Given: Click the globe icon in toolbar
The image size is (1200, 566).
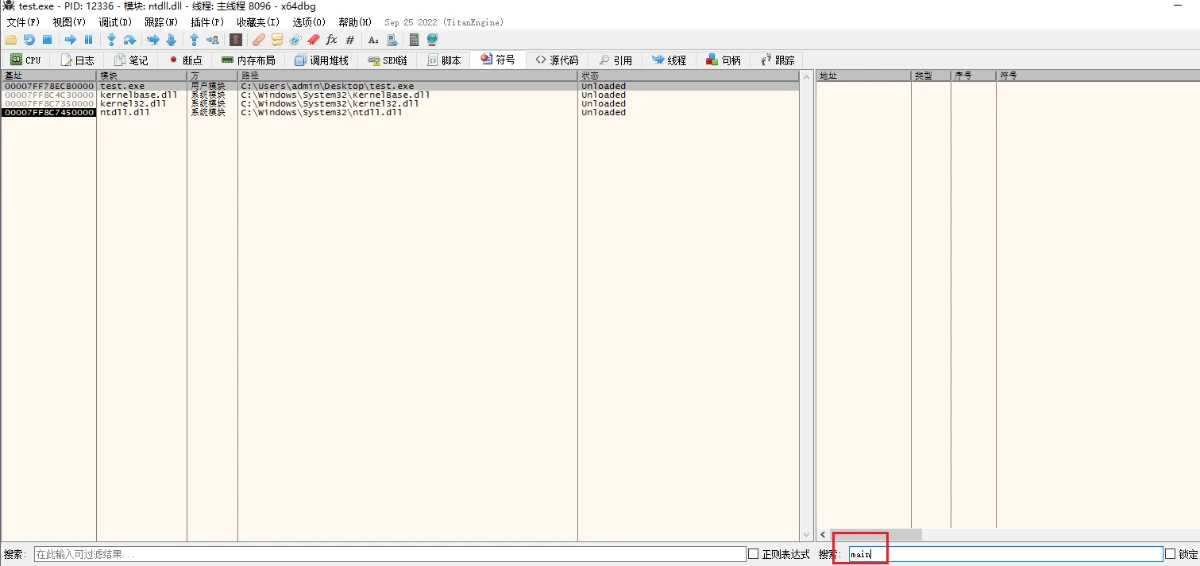Looking at the screenshot, I should point(433,40).
